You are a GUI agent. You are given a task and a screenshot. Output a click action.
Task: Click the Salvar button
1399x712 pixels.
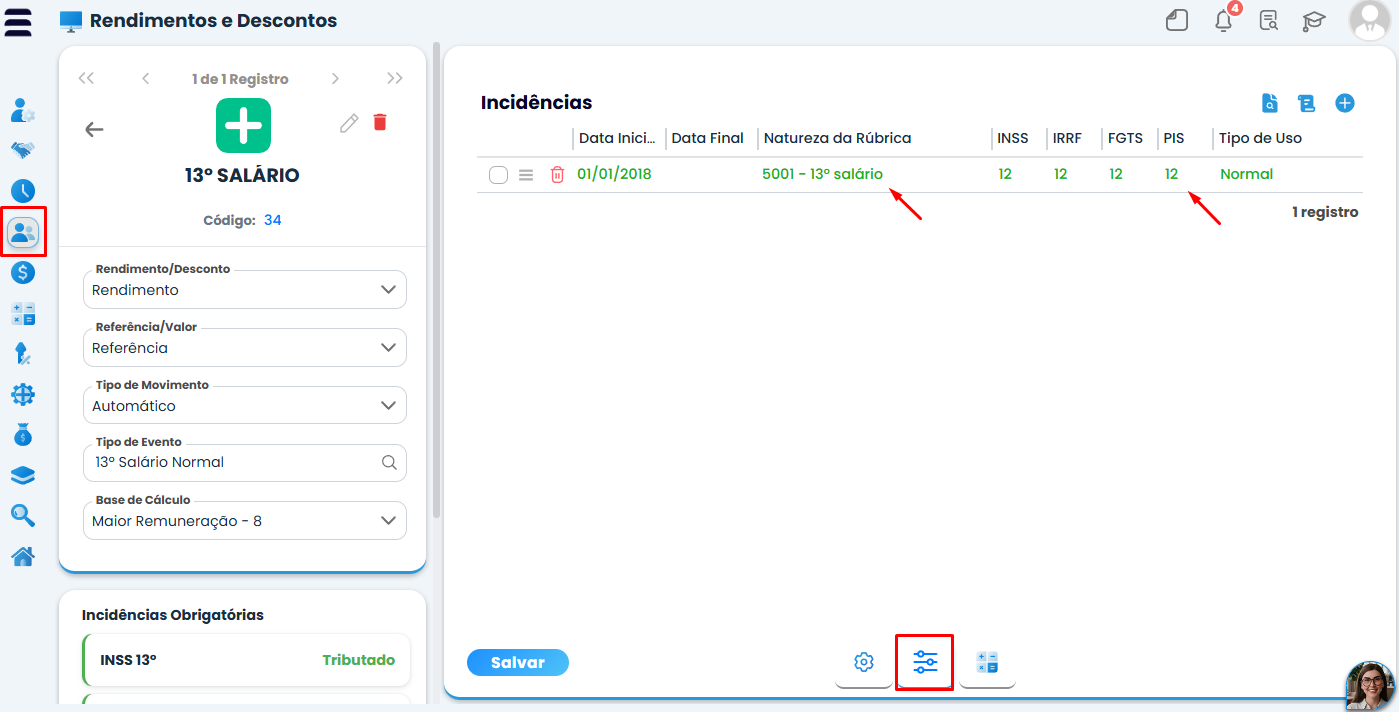(518, 662)
